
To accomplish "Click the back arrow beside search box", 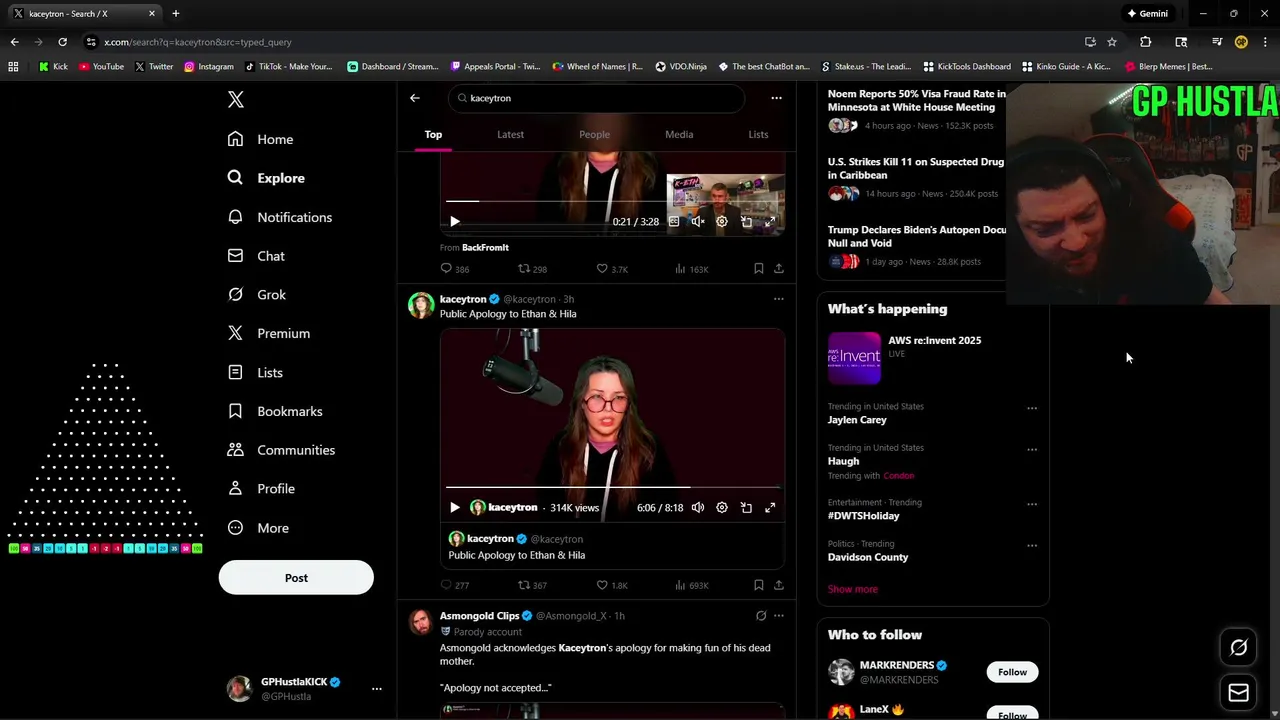I will (x=415, y=98).
